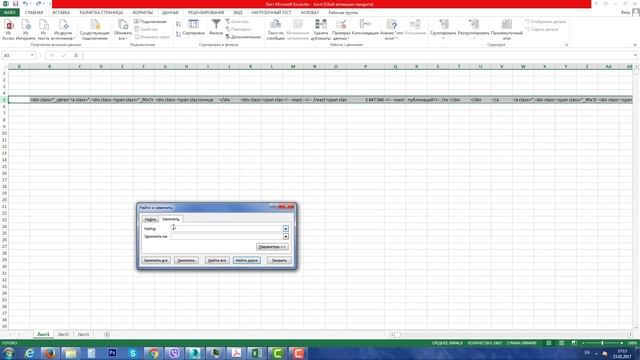Viewport: 640px width, 360px height.
Task: Click Sort descending Z-A icon
Action: tap(178, 34)
